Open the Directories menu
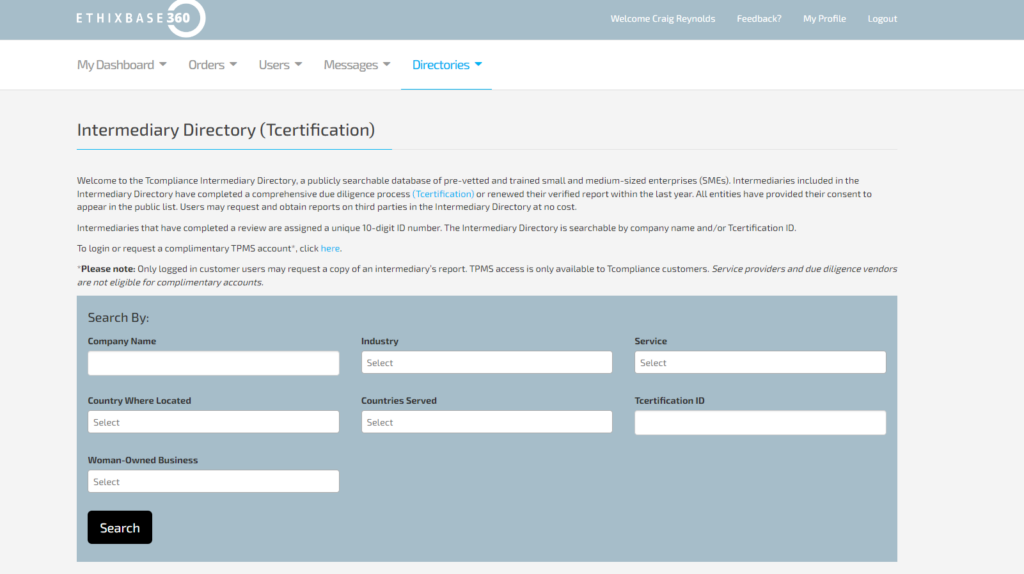Screen dimensions: 1024x574 point(447,65)
